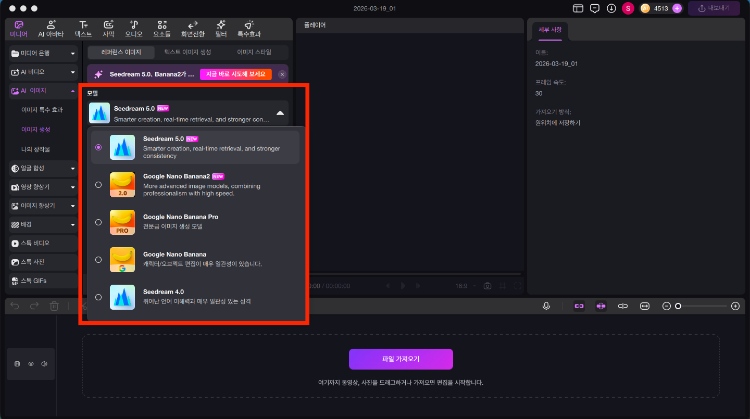
Task: Click the trash delete icon in timeline toolbar
Action: point(54,306)
